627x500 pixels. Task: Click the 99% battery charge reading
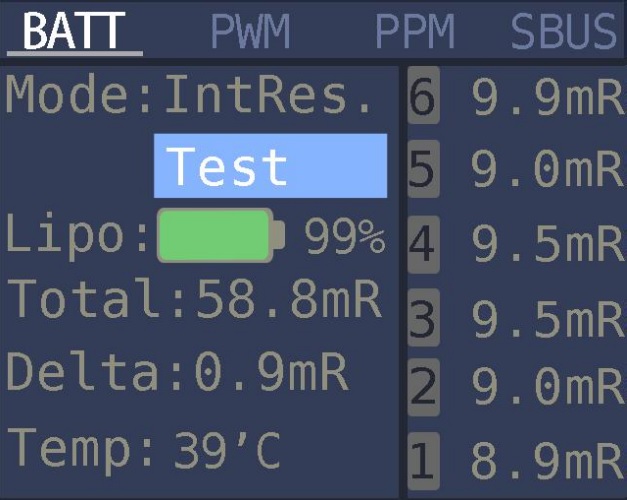coord(345,236)
